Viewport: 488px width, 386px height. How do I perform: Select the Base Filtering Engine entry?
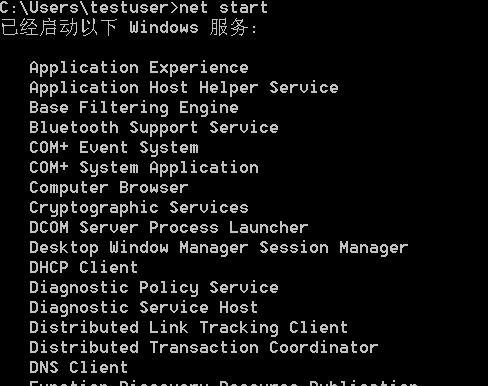click(134, 108)
